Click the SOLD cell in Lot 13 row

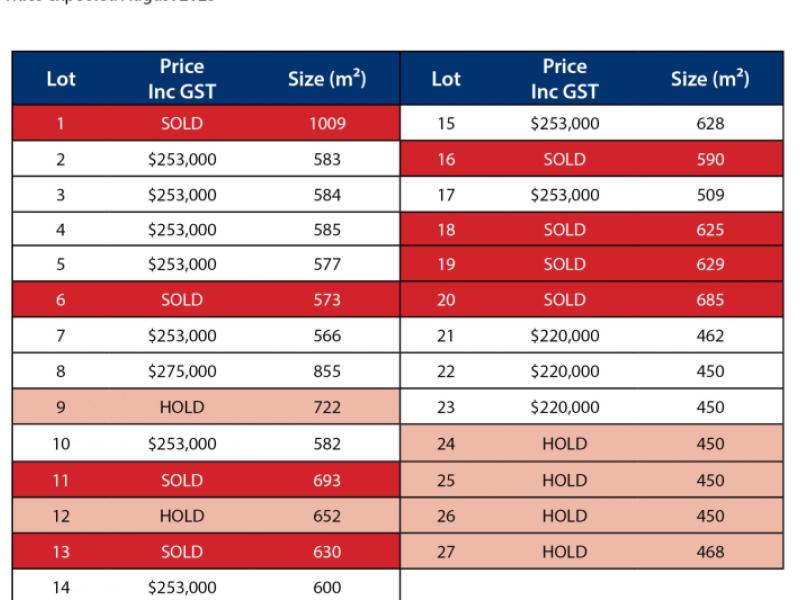(x=181, y=552)
